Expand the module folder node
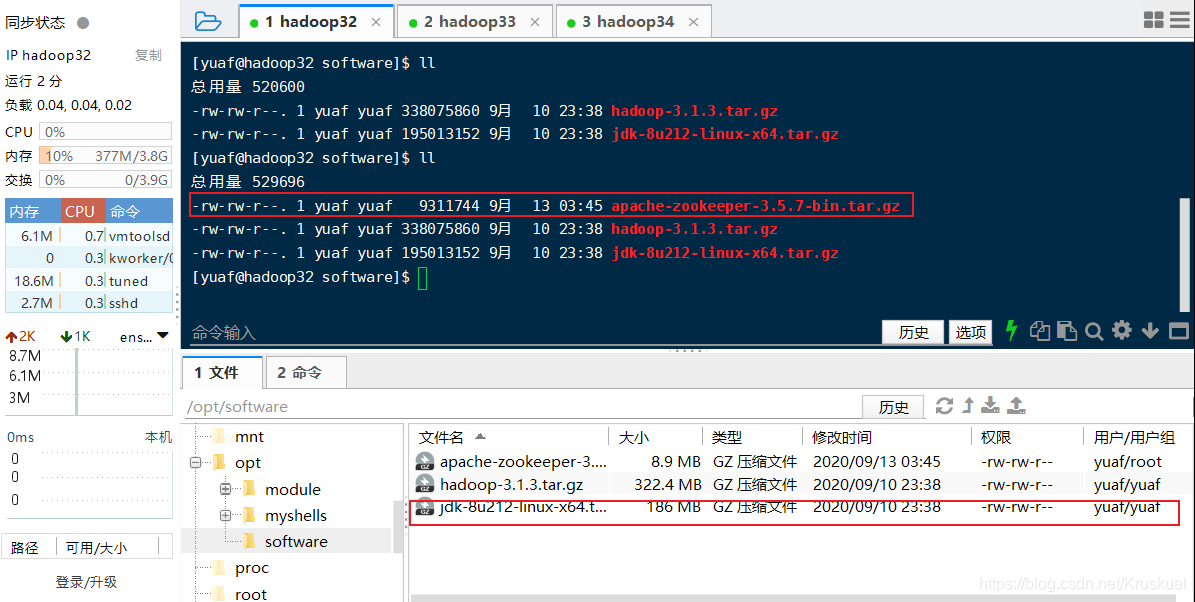Image resolution: width=1195 pixels, height=602 pixels. (226, 489)
